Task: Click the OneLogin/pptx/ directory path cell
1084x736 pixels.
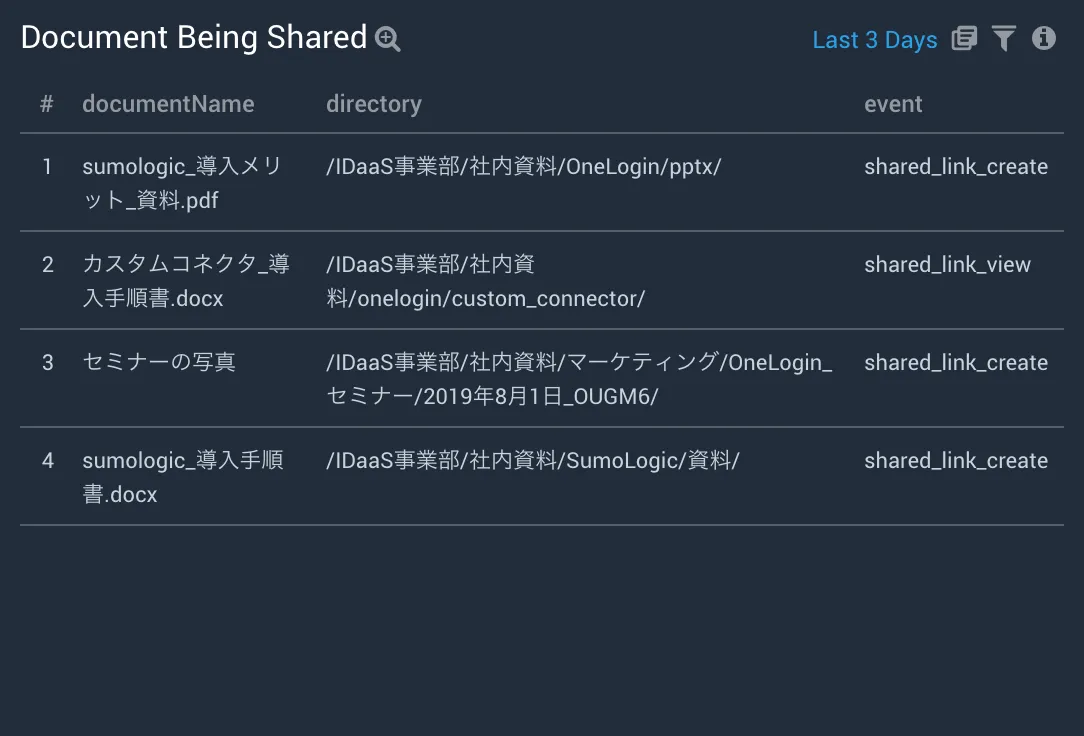Action: point(523,167)
